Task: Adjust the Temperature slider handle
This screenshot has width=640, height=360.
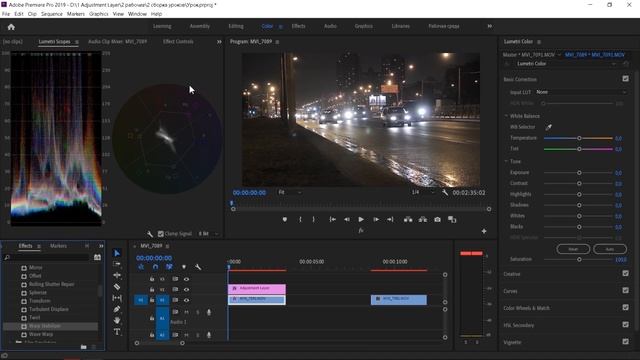Action: (x=579, y=138)
